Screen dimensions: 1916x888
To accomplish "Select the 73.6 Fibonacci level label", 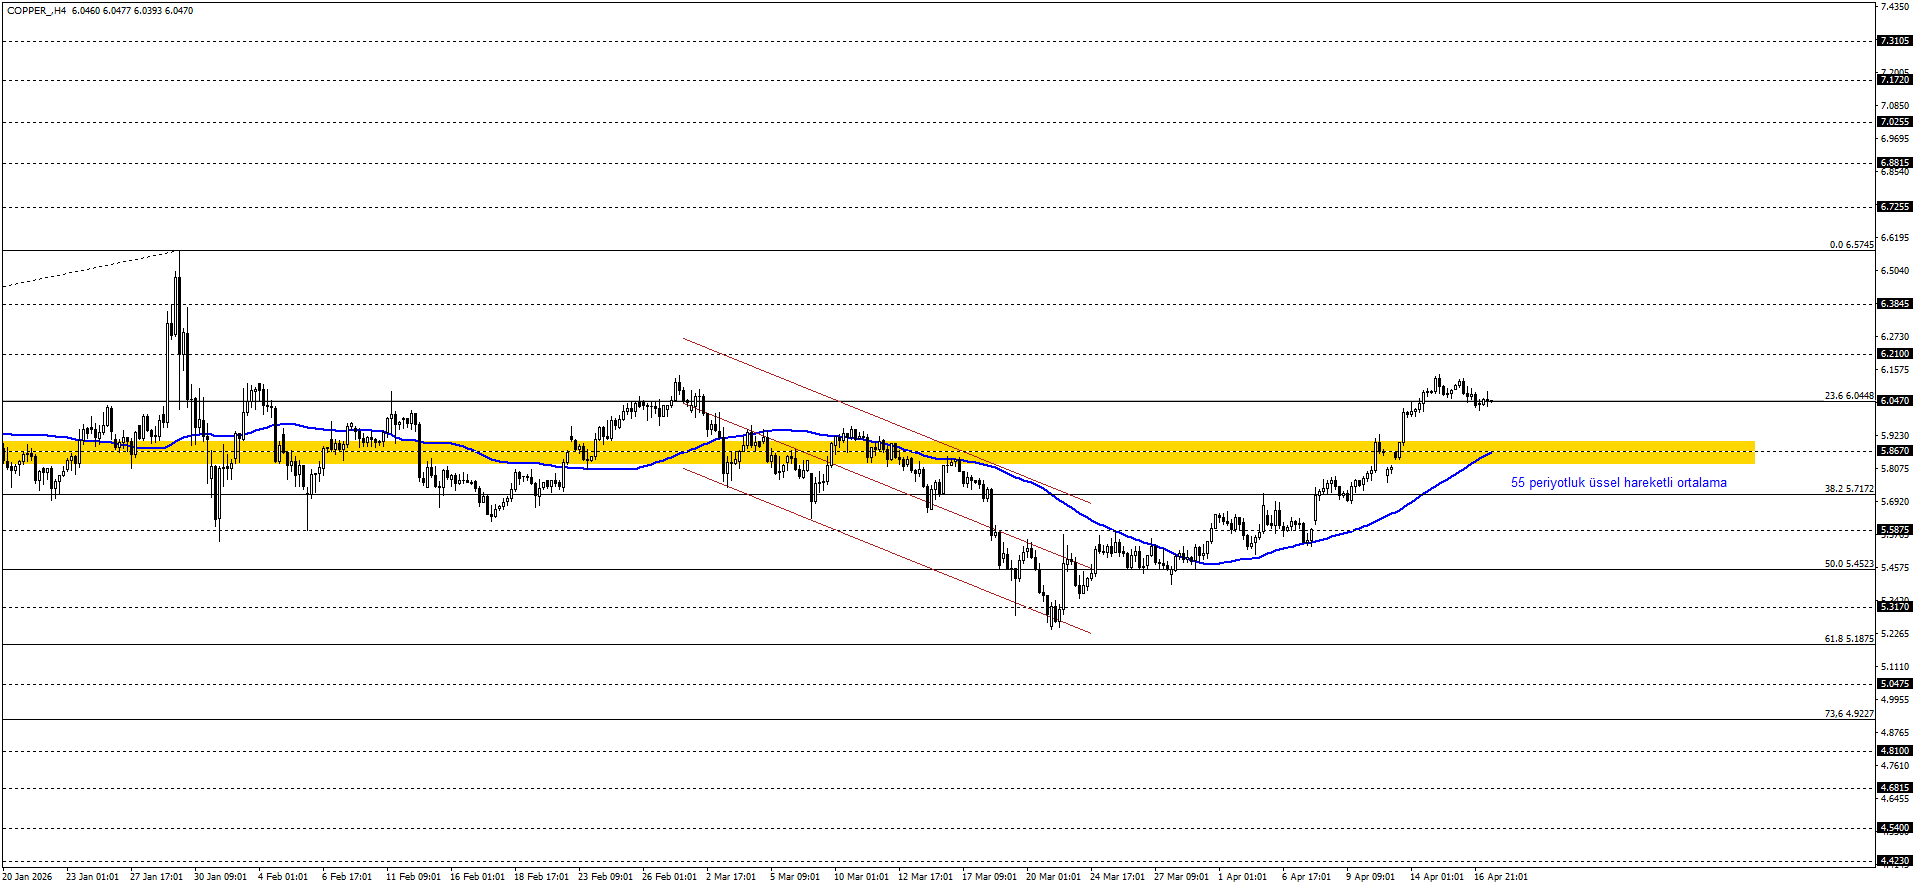I will (1848, 714).
